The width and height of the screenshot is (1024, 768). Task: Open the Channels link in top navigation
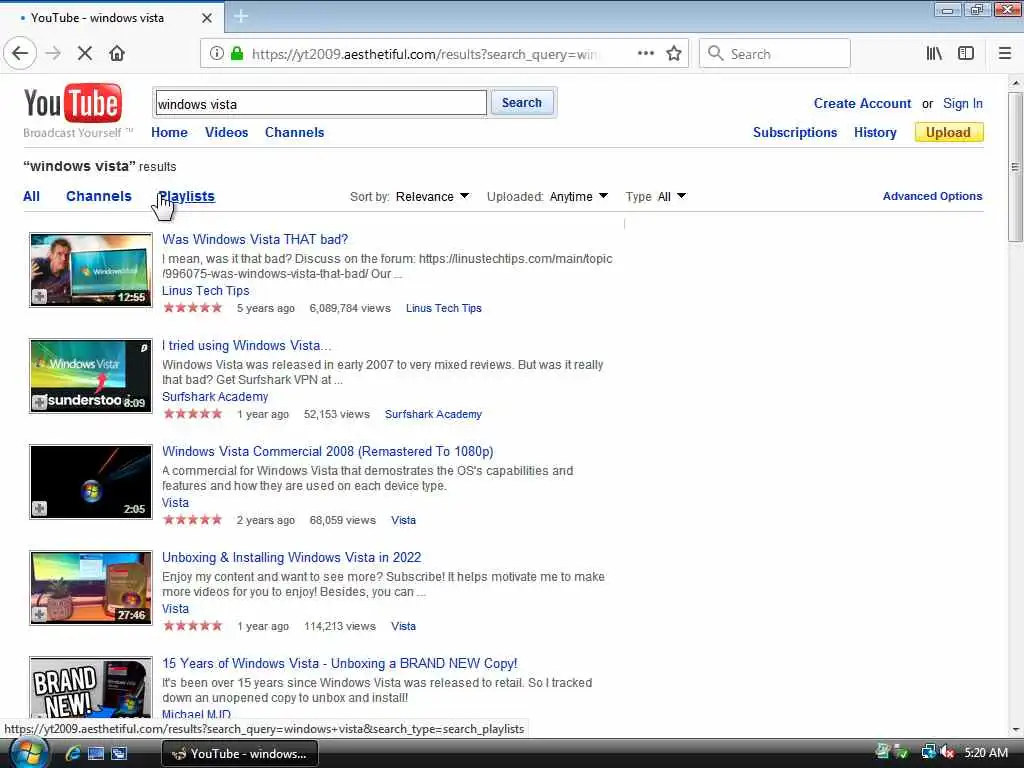295,133
